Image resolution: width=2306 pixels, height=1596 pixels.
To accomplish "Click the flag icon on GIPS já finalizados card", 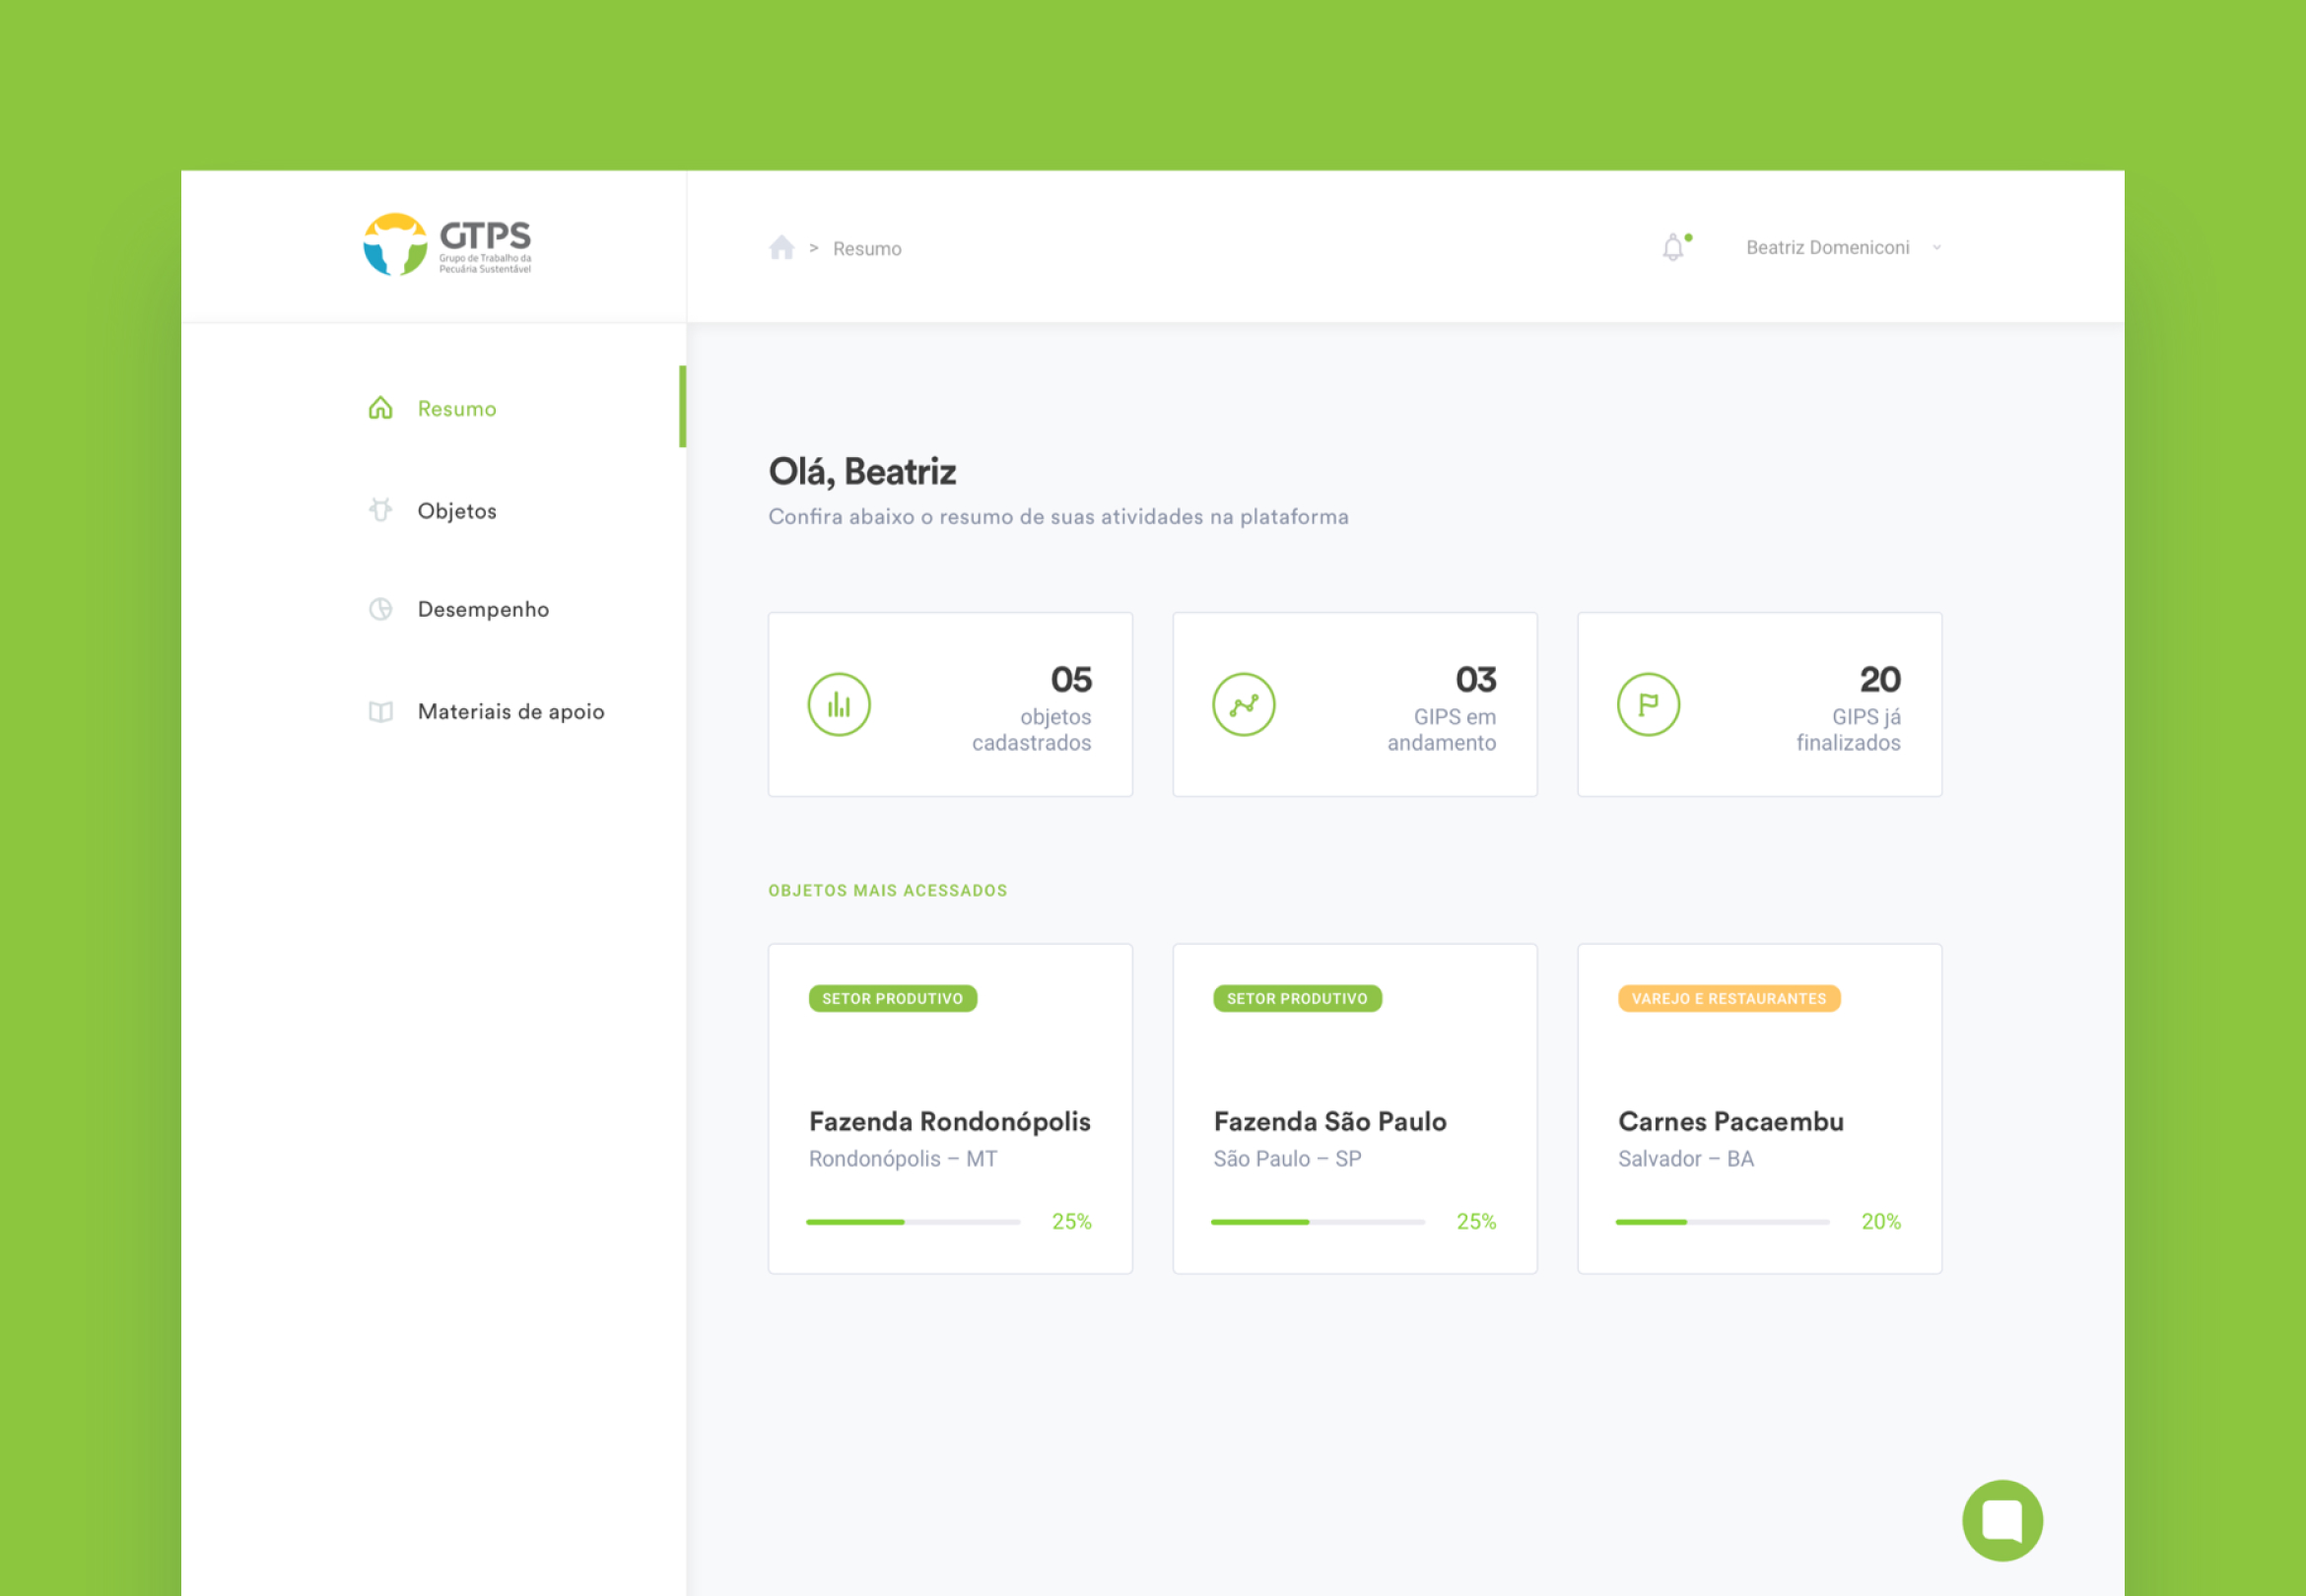I will pyautogui.click(x=1649, y=703).
